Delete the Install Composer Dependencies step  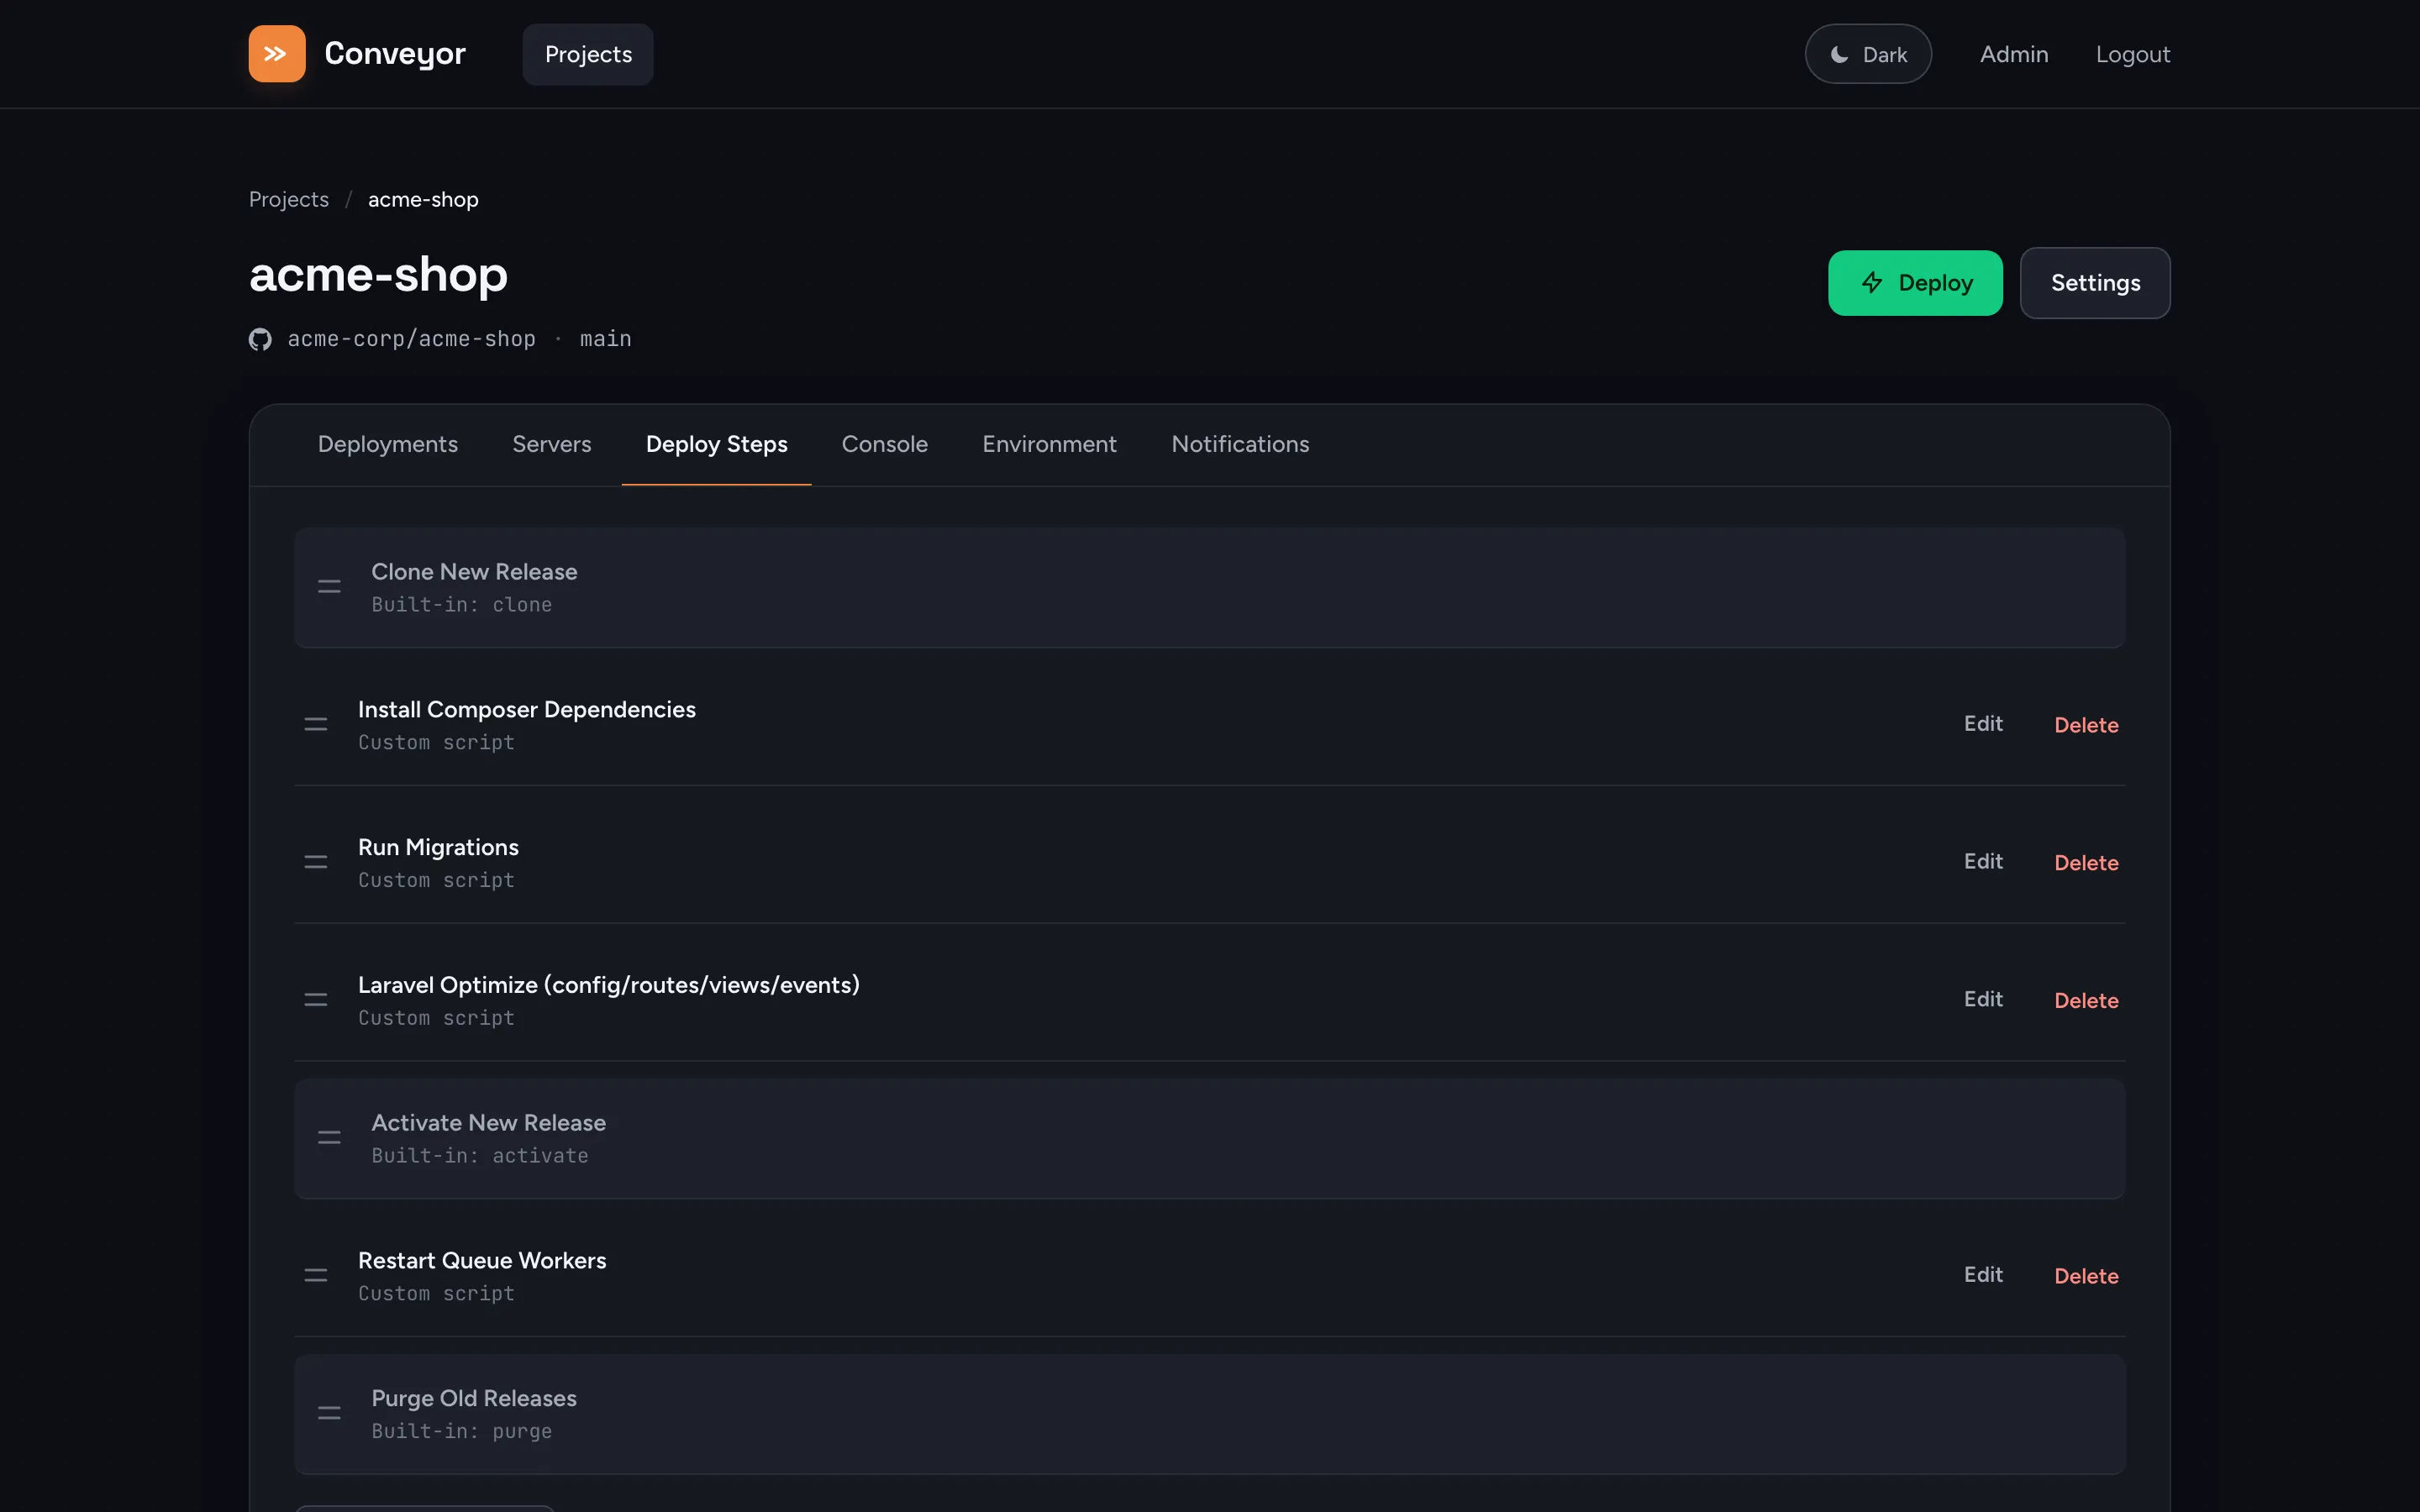pos(2086,725)
